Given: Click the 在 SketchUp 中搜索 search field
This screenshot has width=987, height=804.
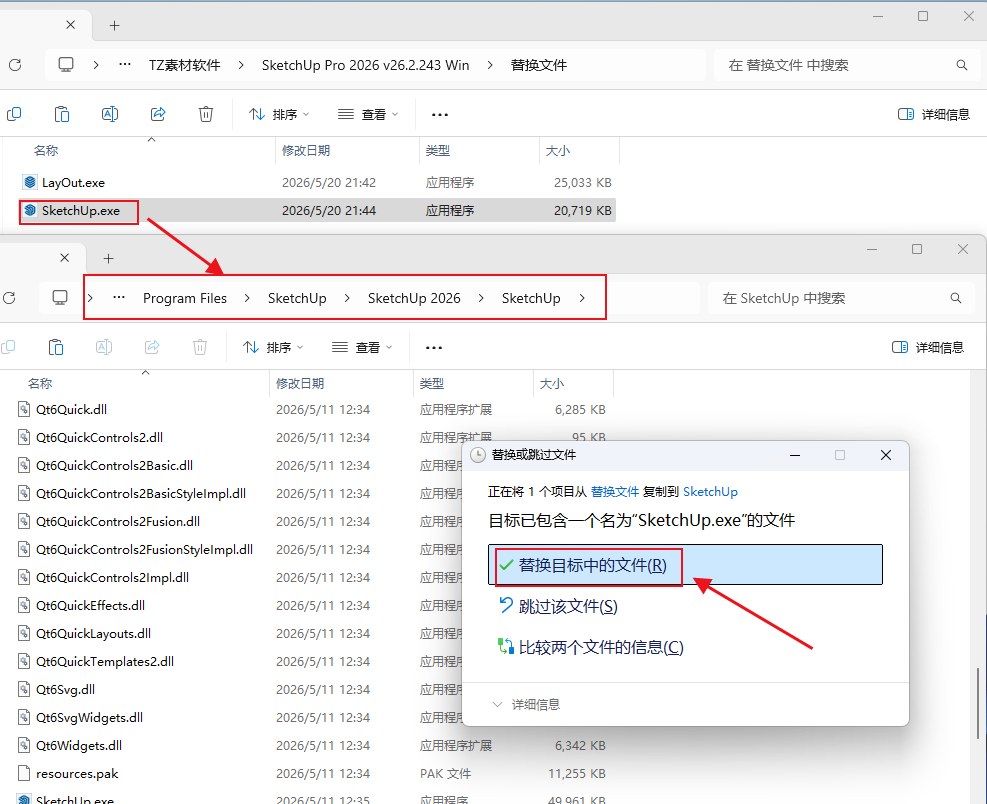Looking at the screenshot, I should coord(843,298).
